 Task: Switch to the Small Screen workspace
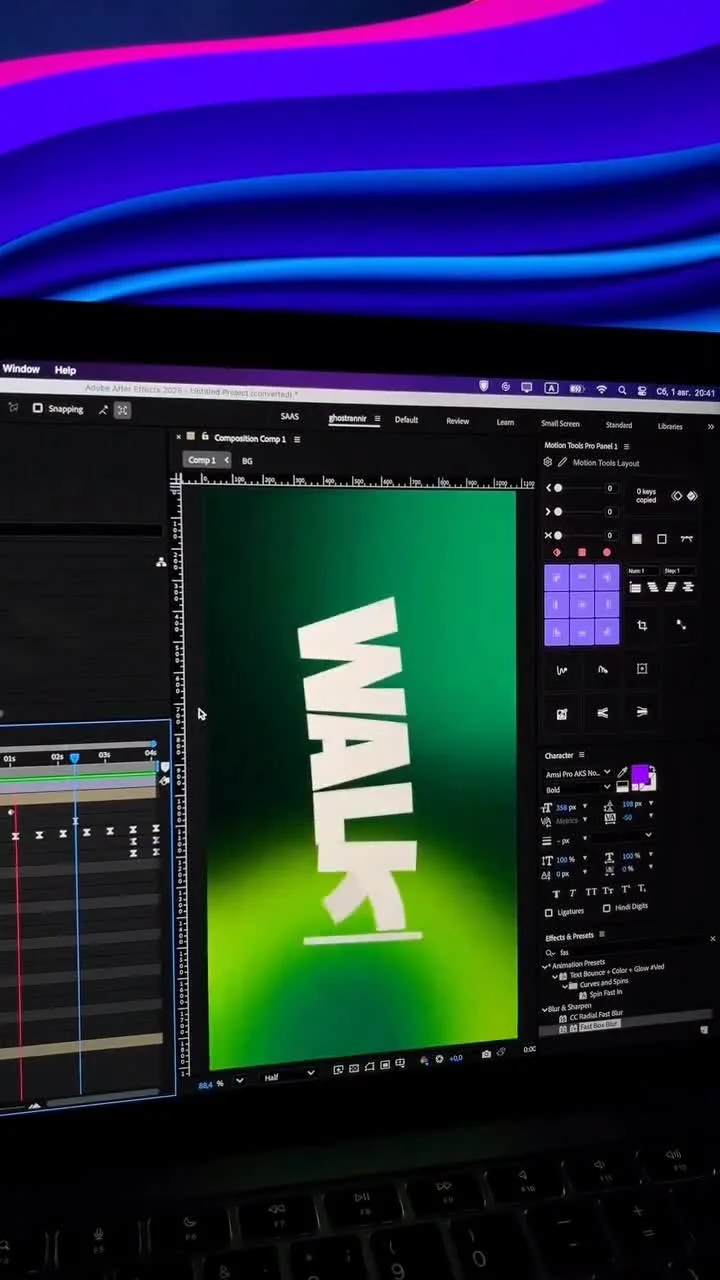pyautogui.click(x=560, y=423)
